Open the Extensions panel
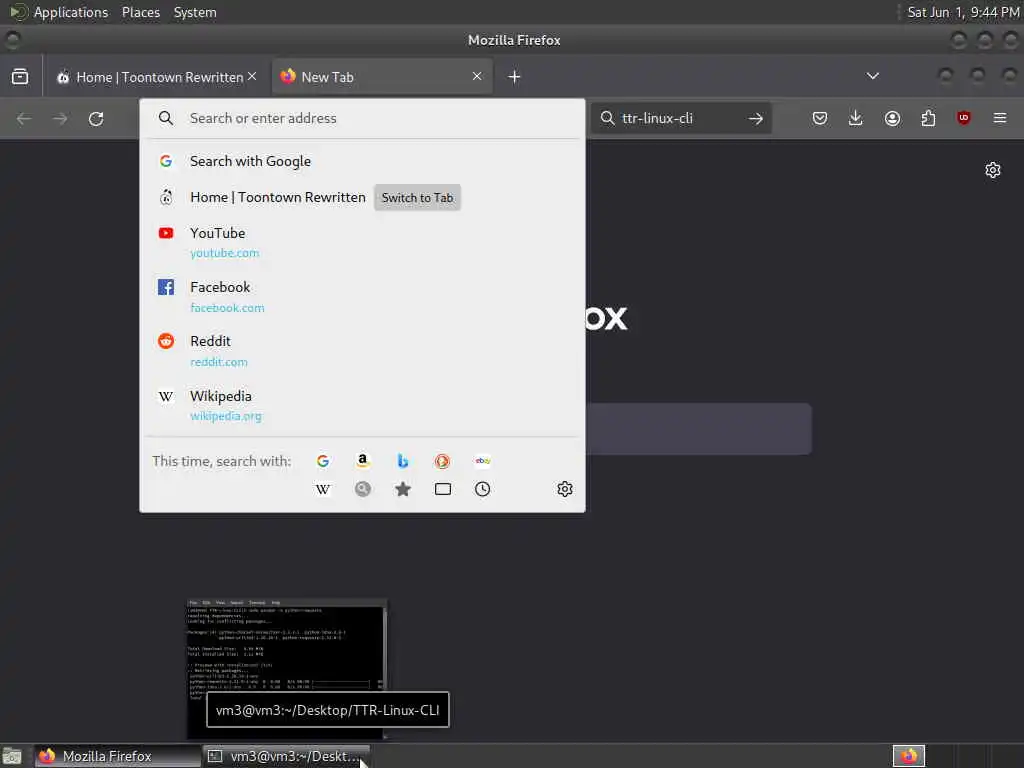The width and height of the screenshot is (1024, 768). pyautogui.click(x=928, y=118)
